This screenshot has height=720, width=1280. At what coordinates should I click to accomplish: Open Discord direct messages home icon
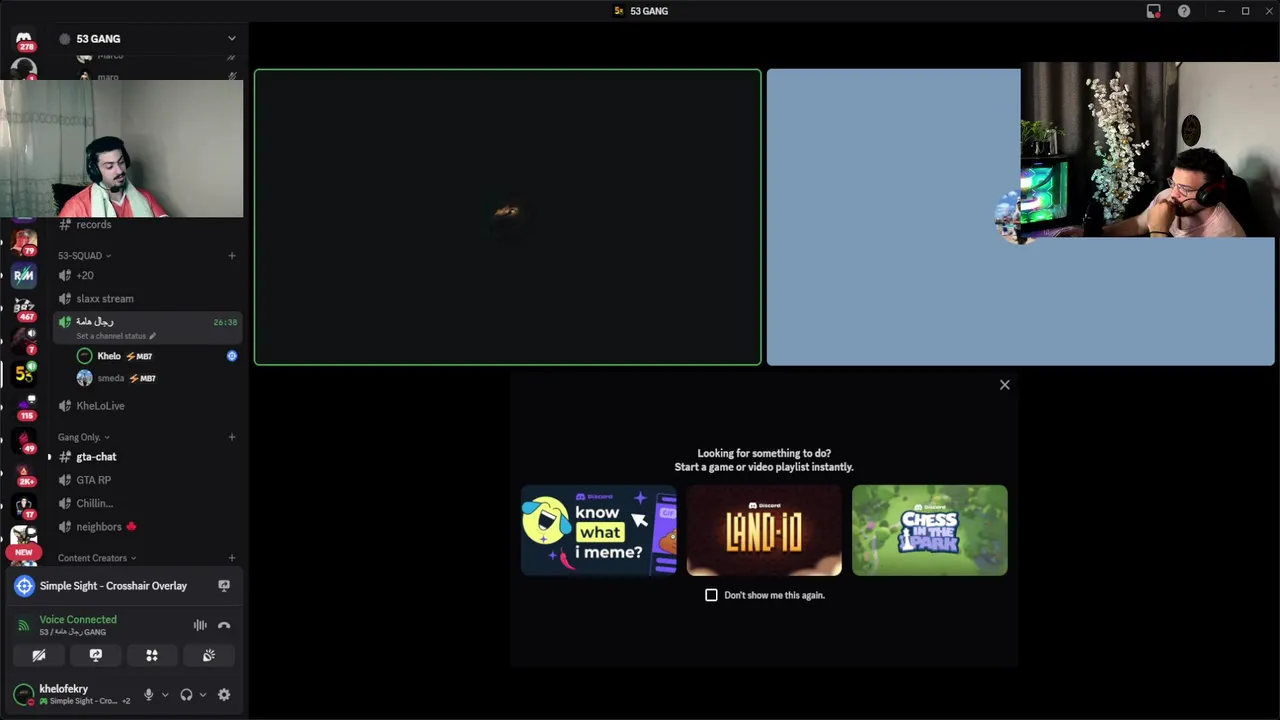point(24,38)
